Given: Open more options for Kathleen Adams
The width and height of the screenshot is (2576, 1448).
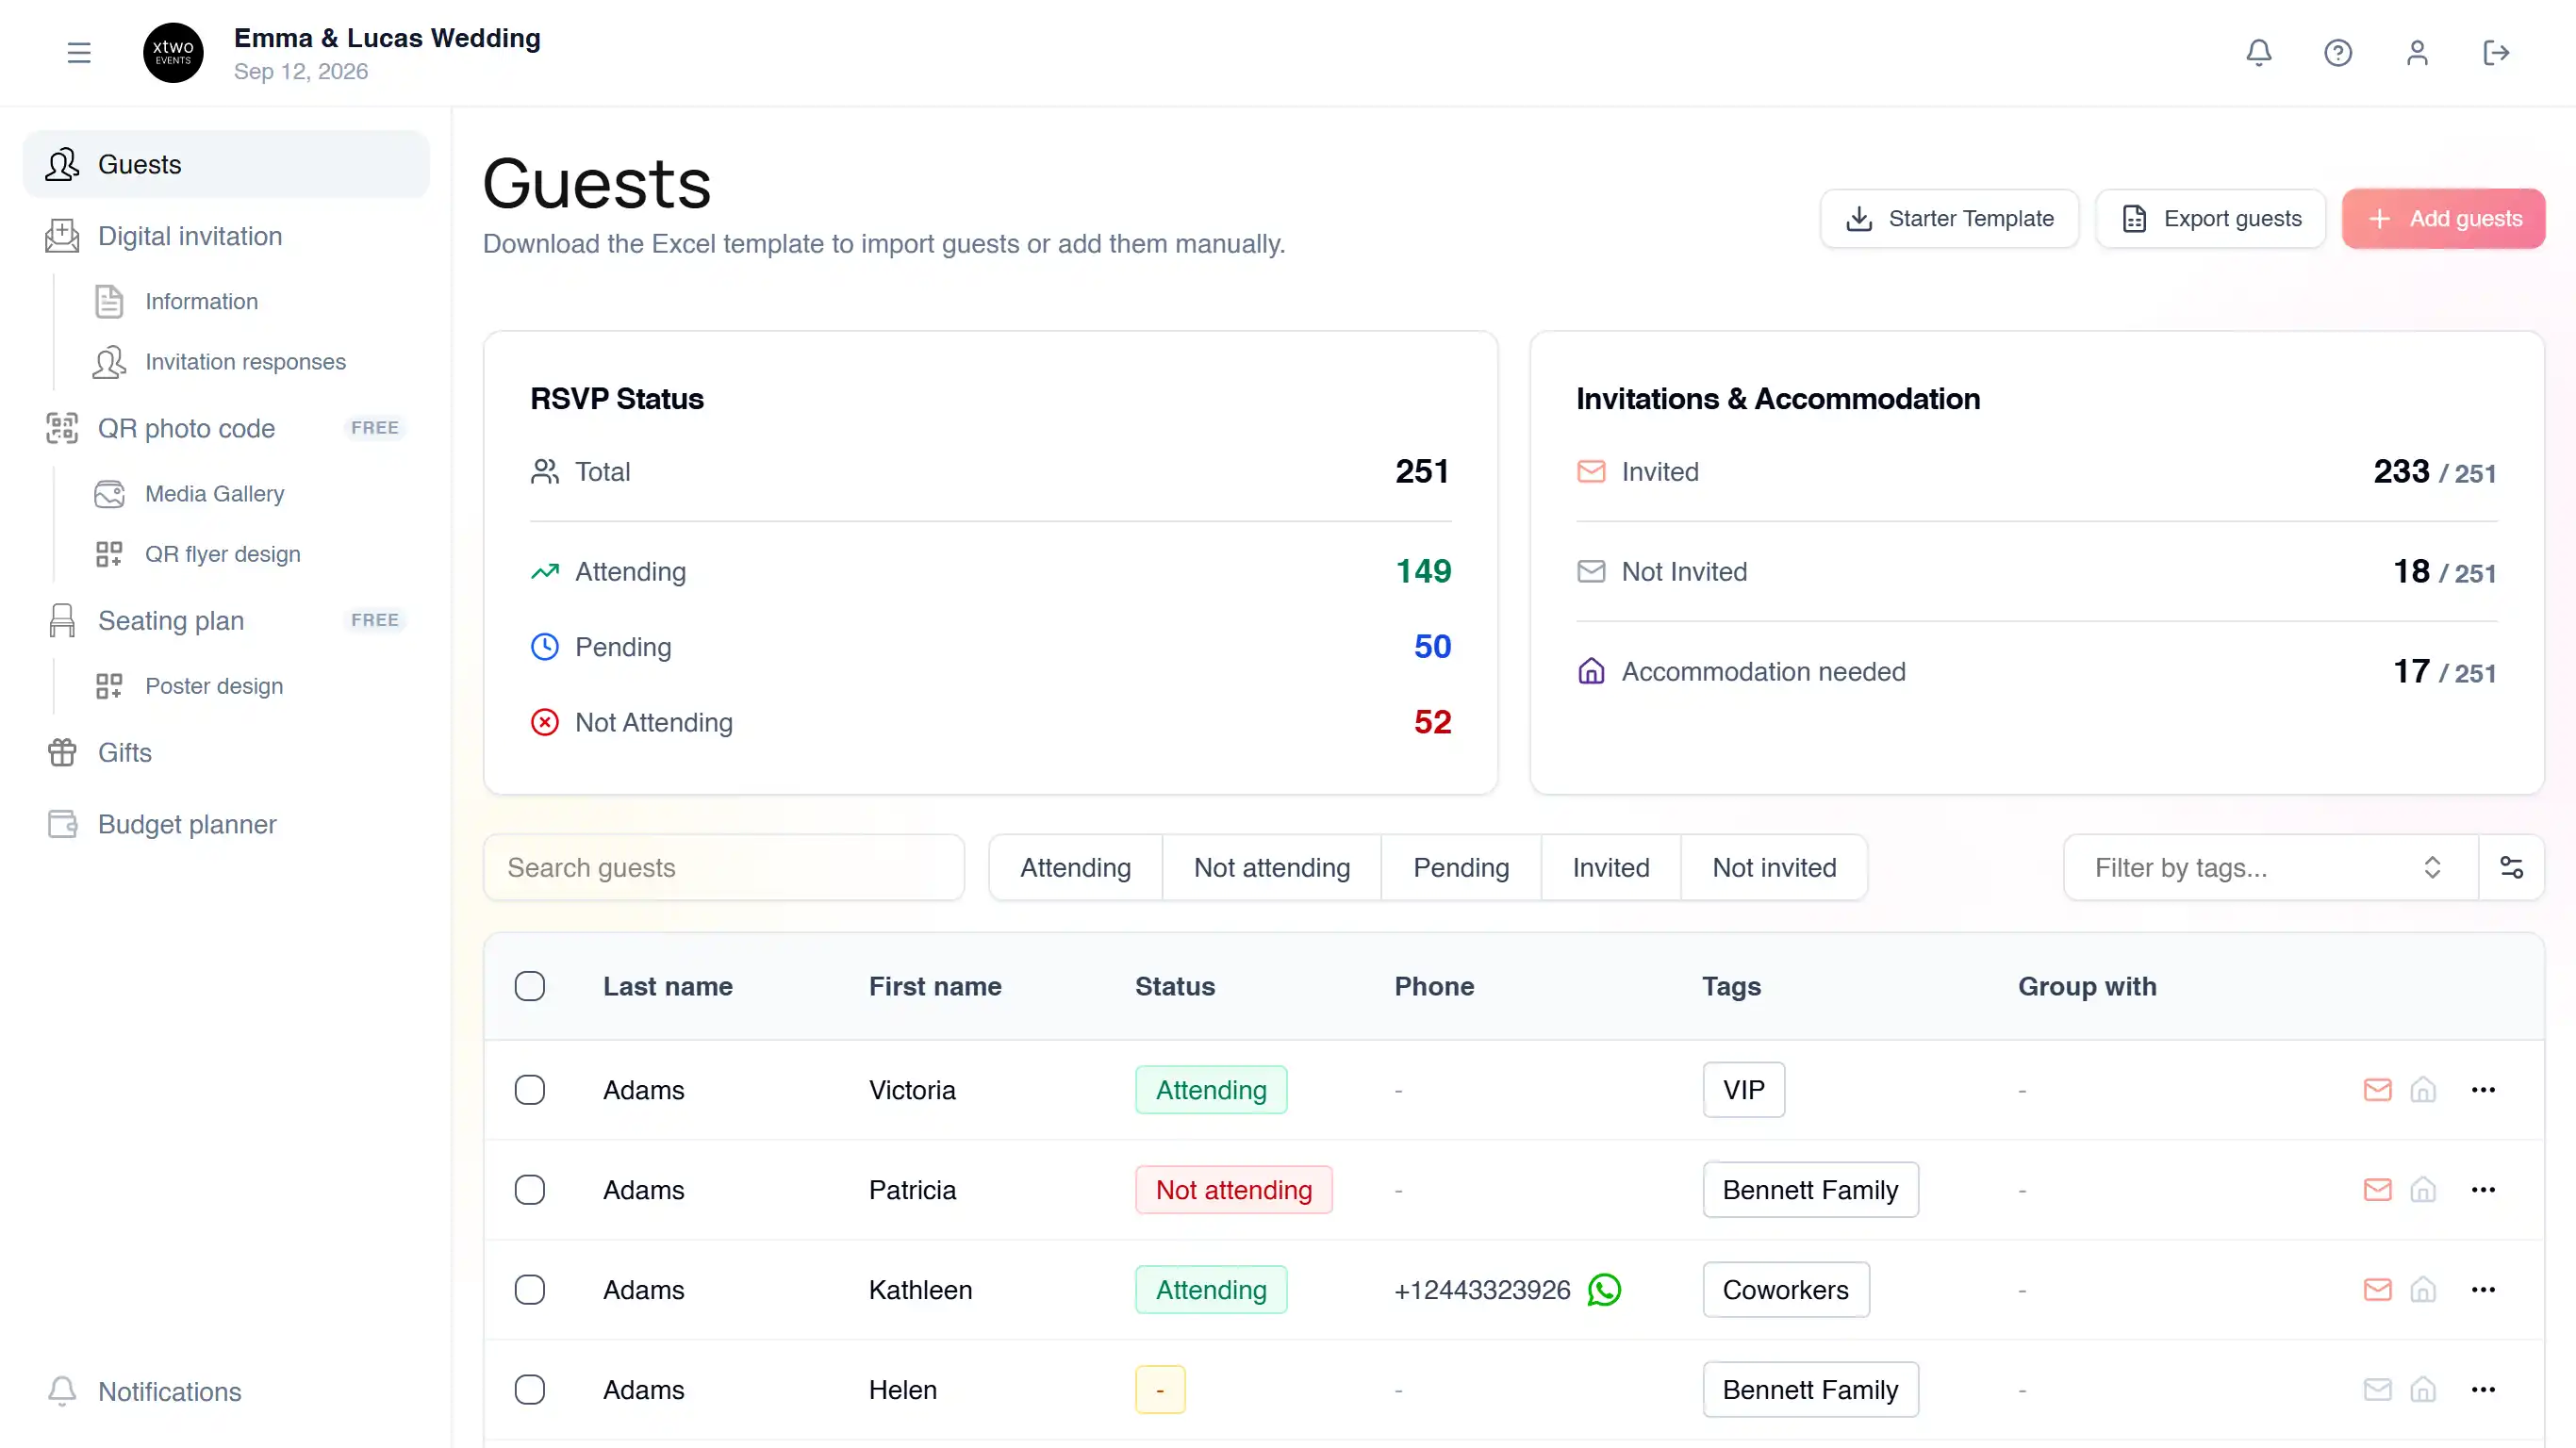Looking at the screenshot, I should [x=2483, y=1289].
